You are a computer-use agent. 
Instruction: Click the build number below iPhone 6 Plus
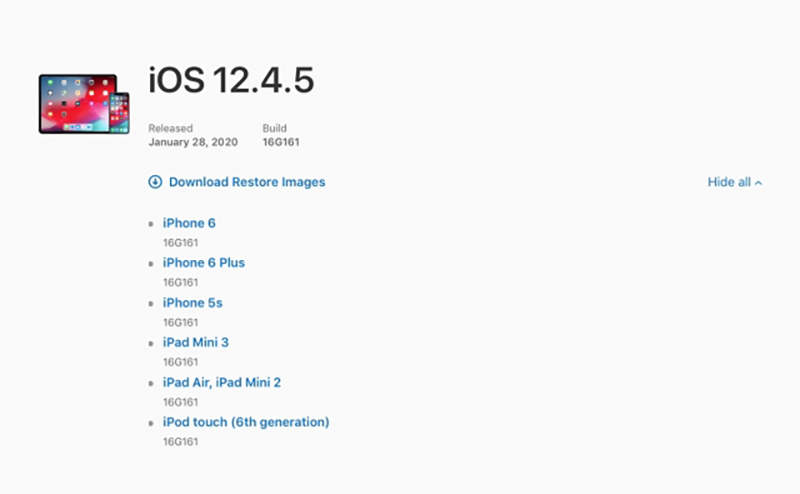[x=180, y=282]
